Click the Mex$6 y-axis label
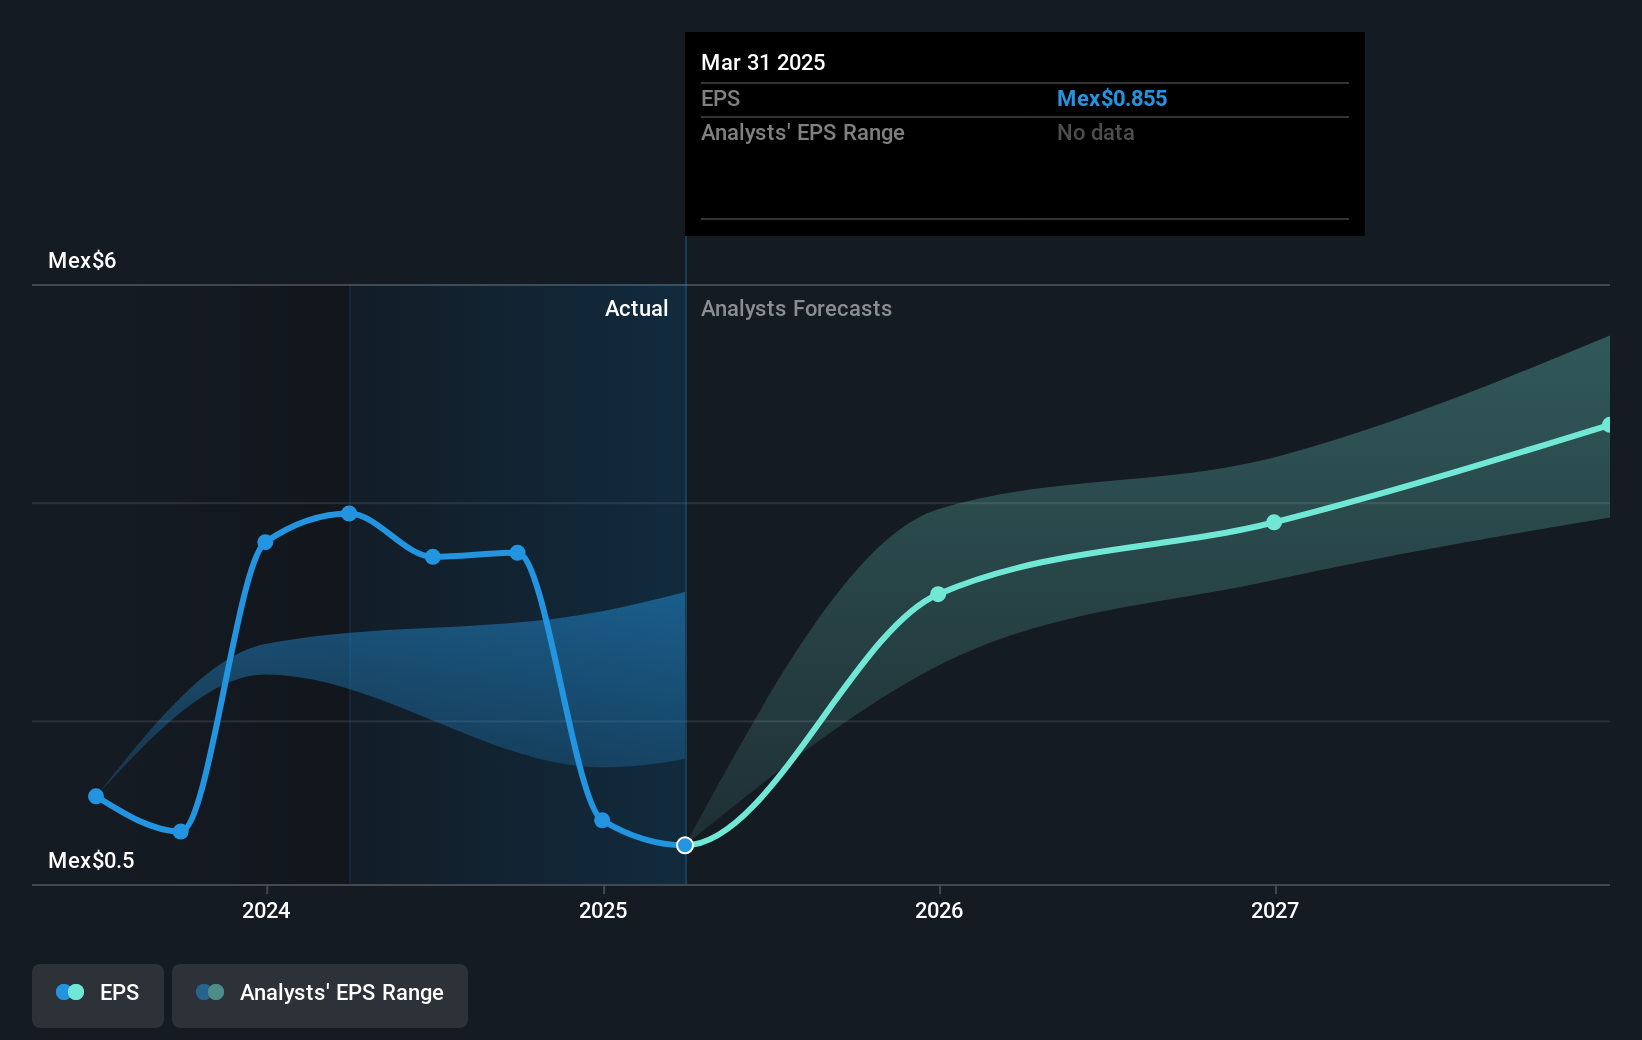The image size is (1642, 1040). pos(82,260)
